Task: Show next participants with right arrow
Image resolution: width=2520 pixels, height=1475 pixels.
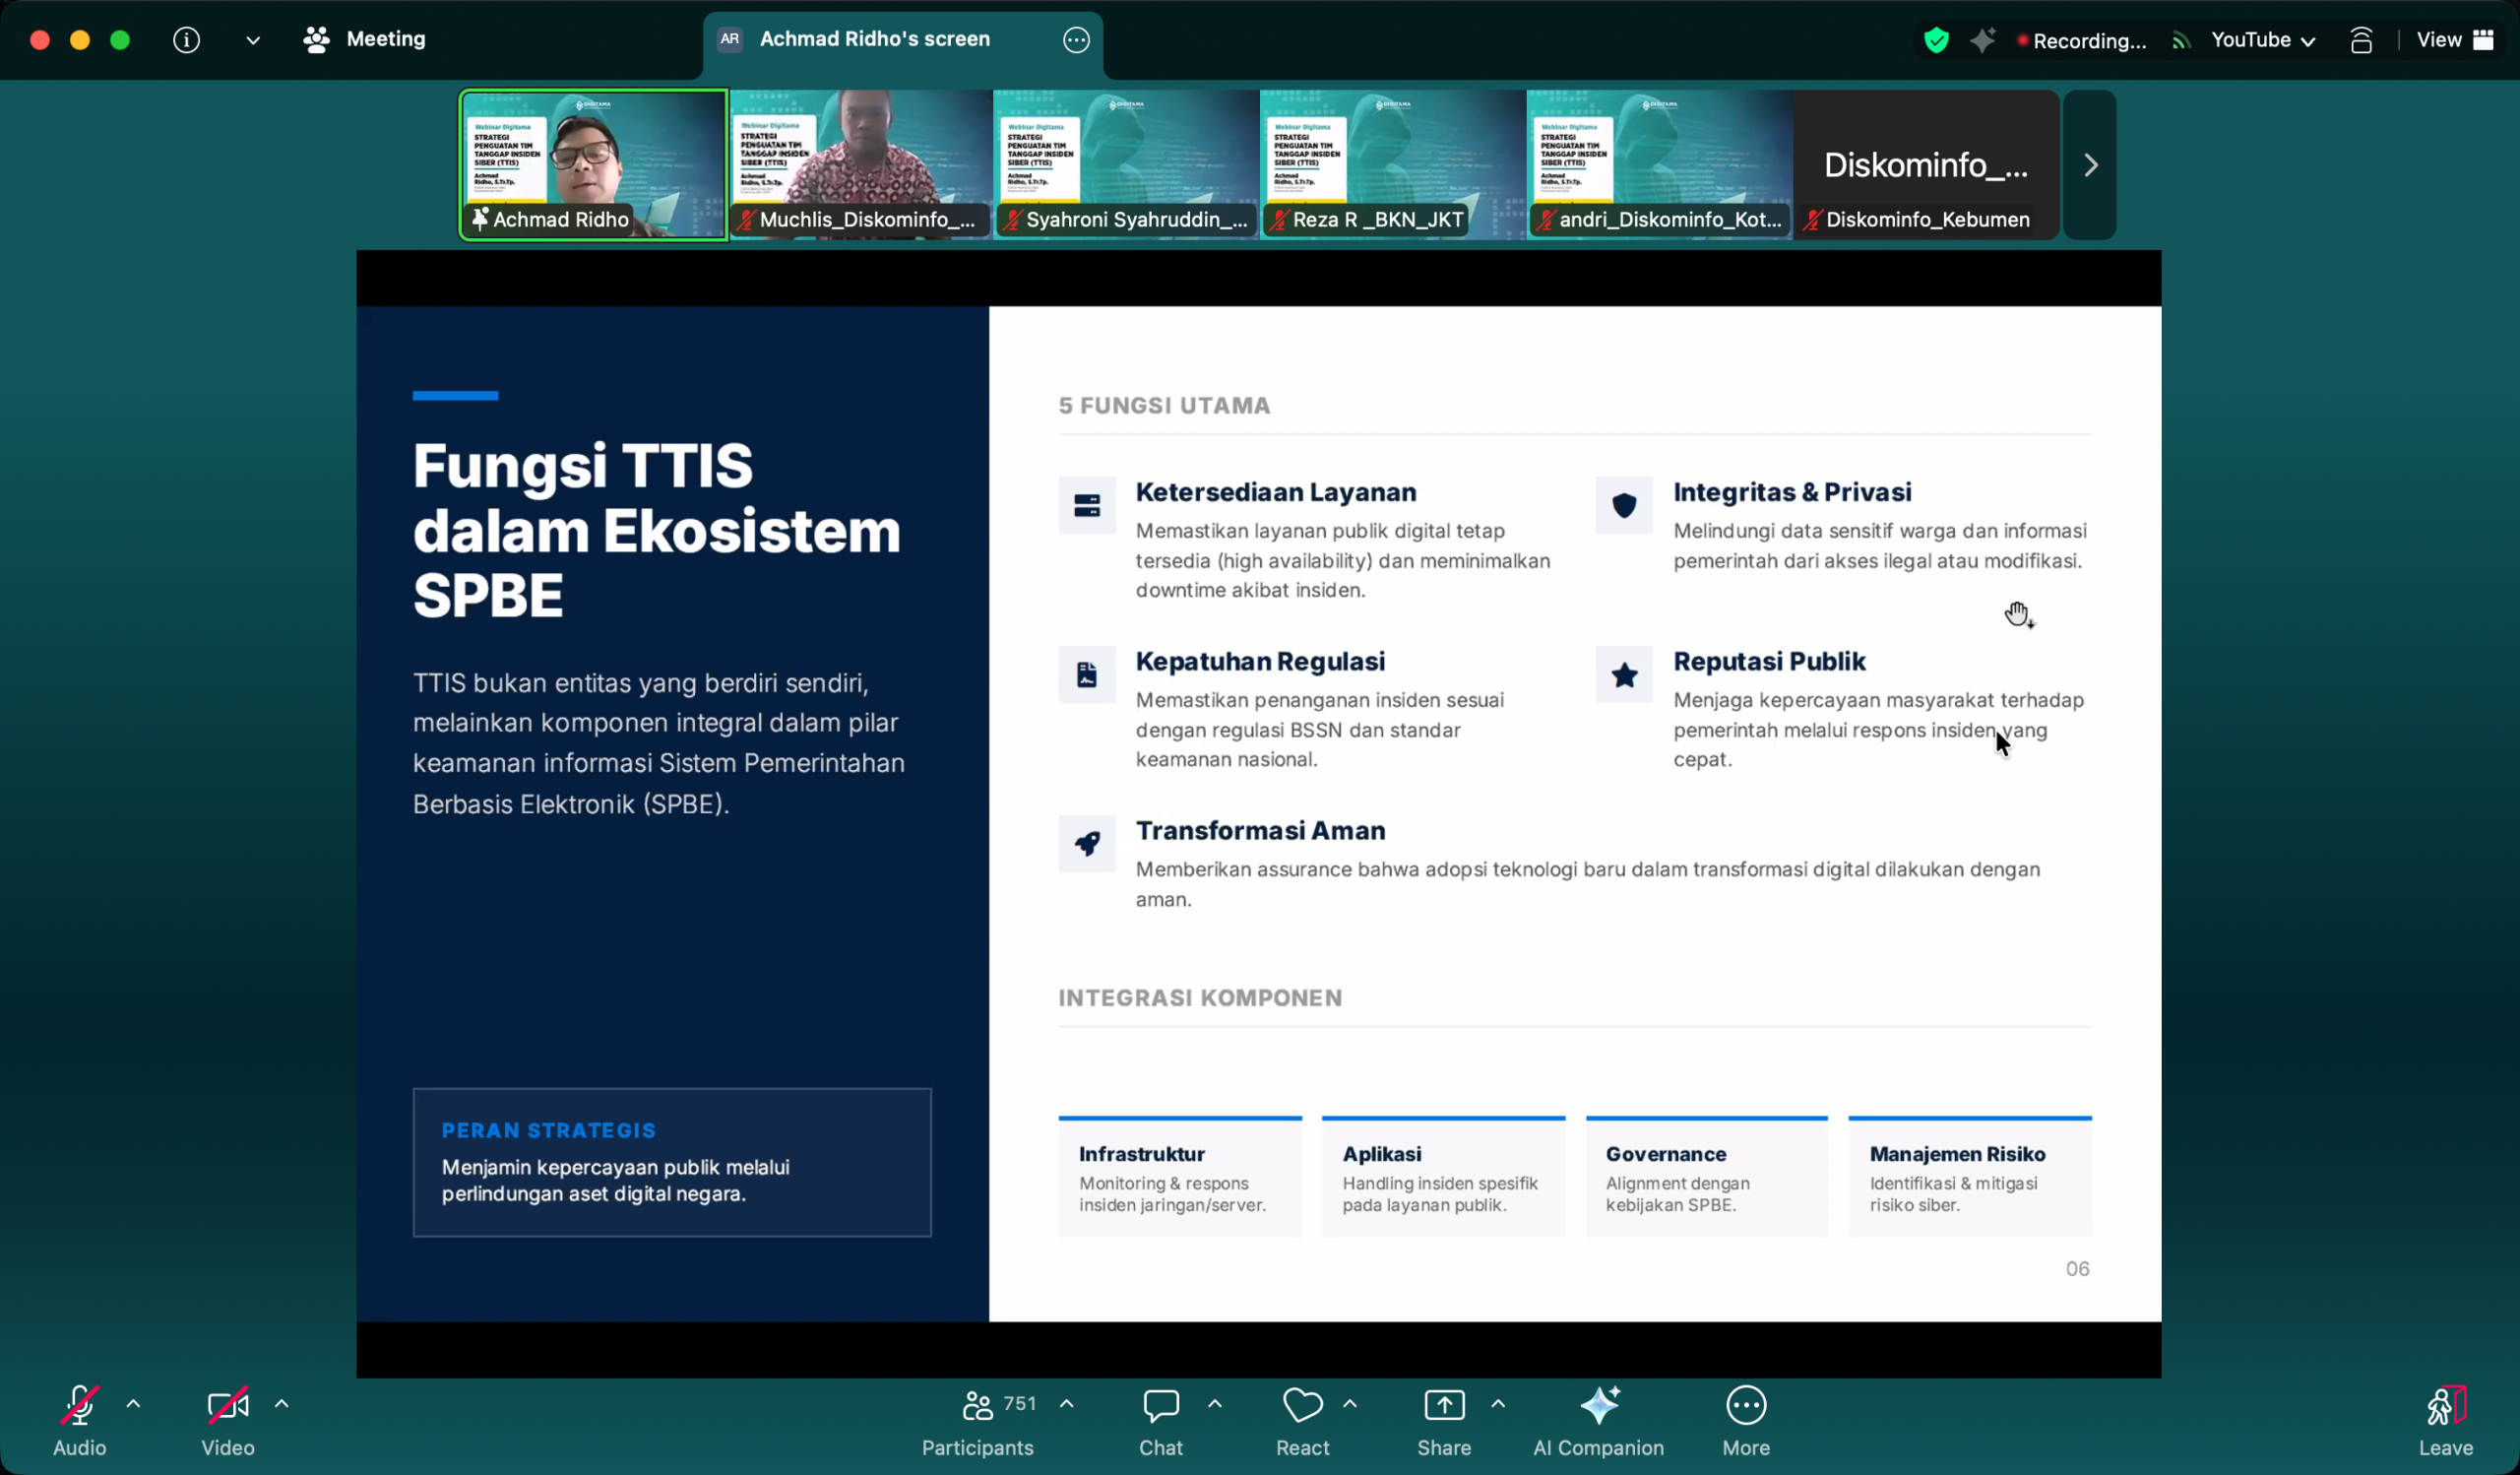Action: [x=2089, y=165]
